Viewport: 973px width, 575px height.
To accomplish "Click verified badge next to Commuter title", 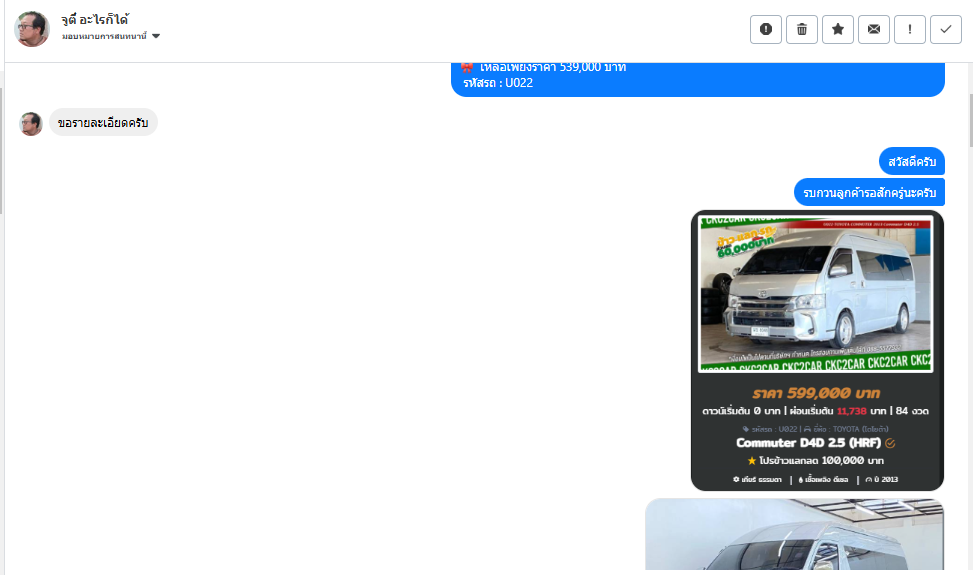I will [890, 443].
